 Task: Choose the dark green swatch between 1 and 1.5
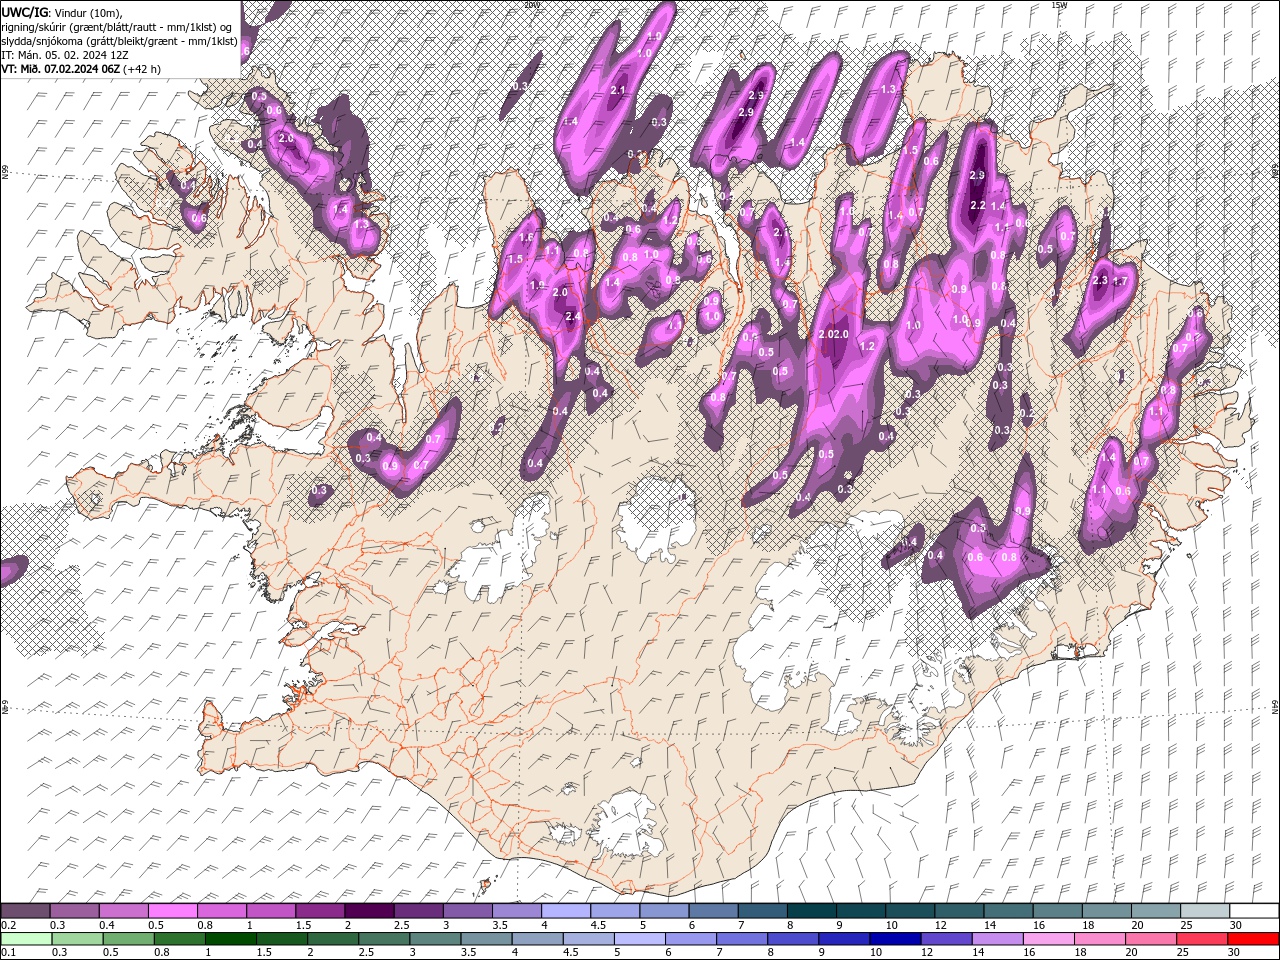point(231,939)
